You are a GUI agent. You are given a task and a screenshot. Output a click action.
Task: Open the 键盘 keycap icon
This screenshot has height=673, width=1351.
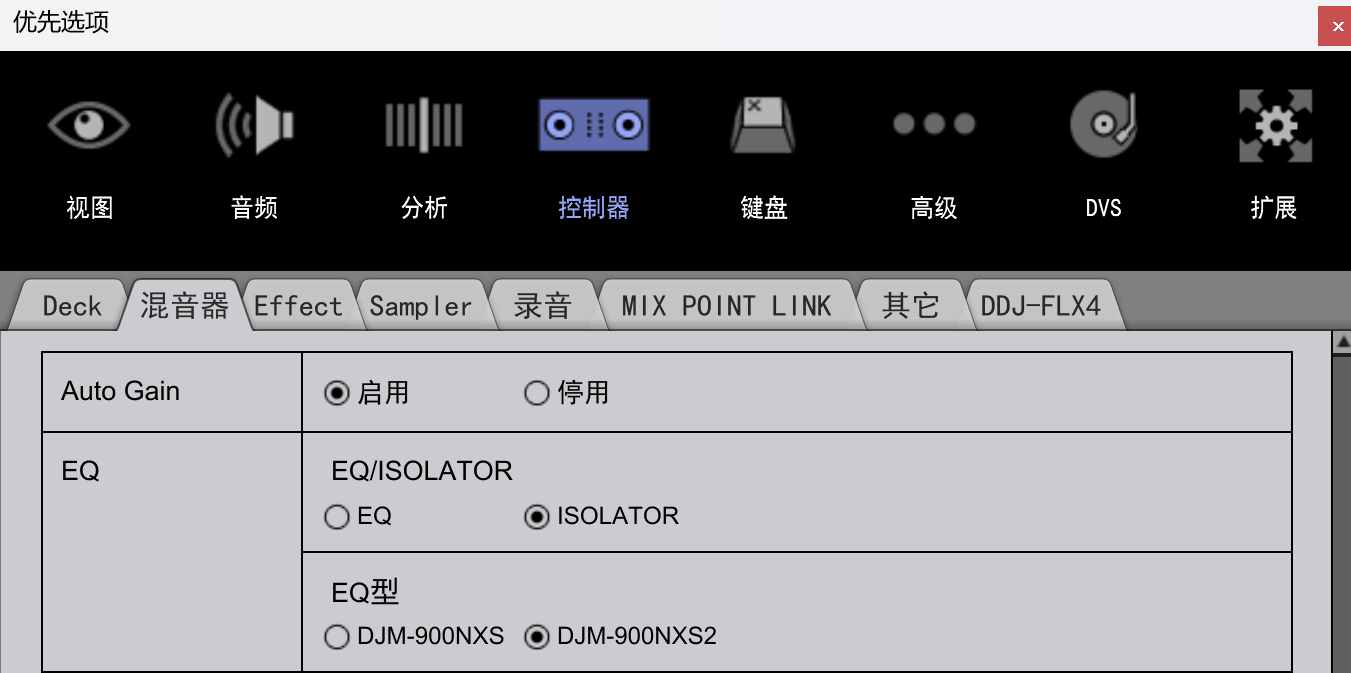(x=763, y=125)
